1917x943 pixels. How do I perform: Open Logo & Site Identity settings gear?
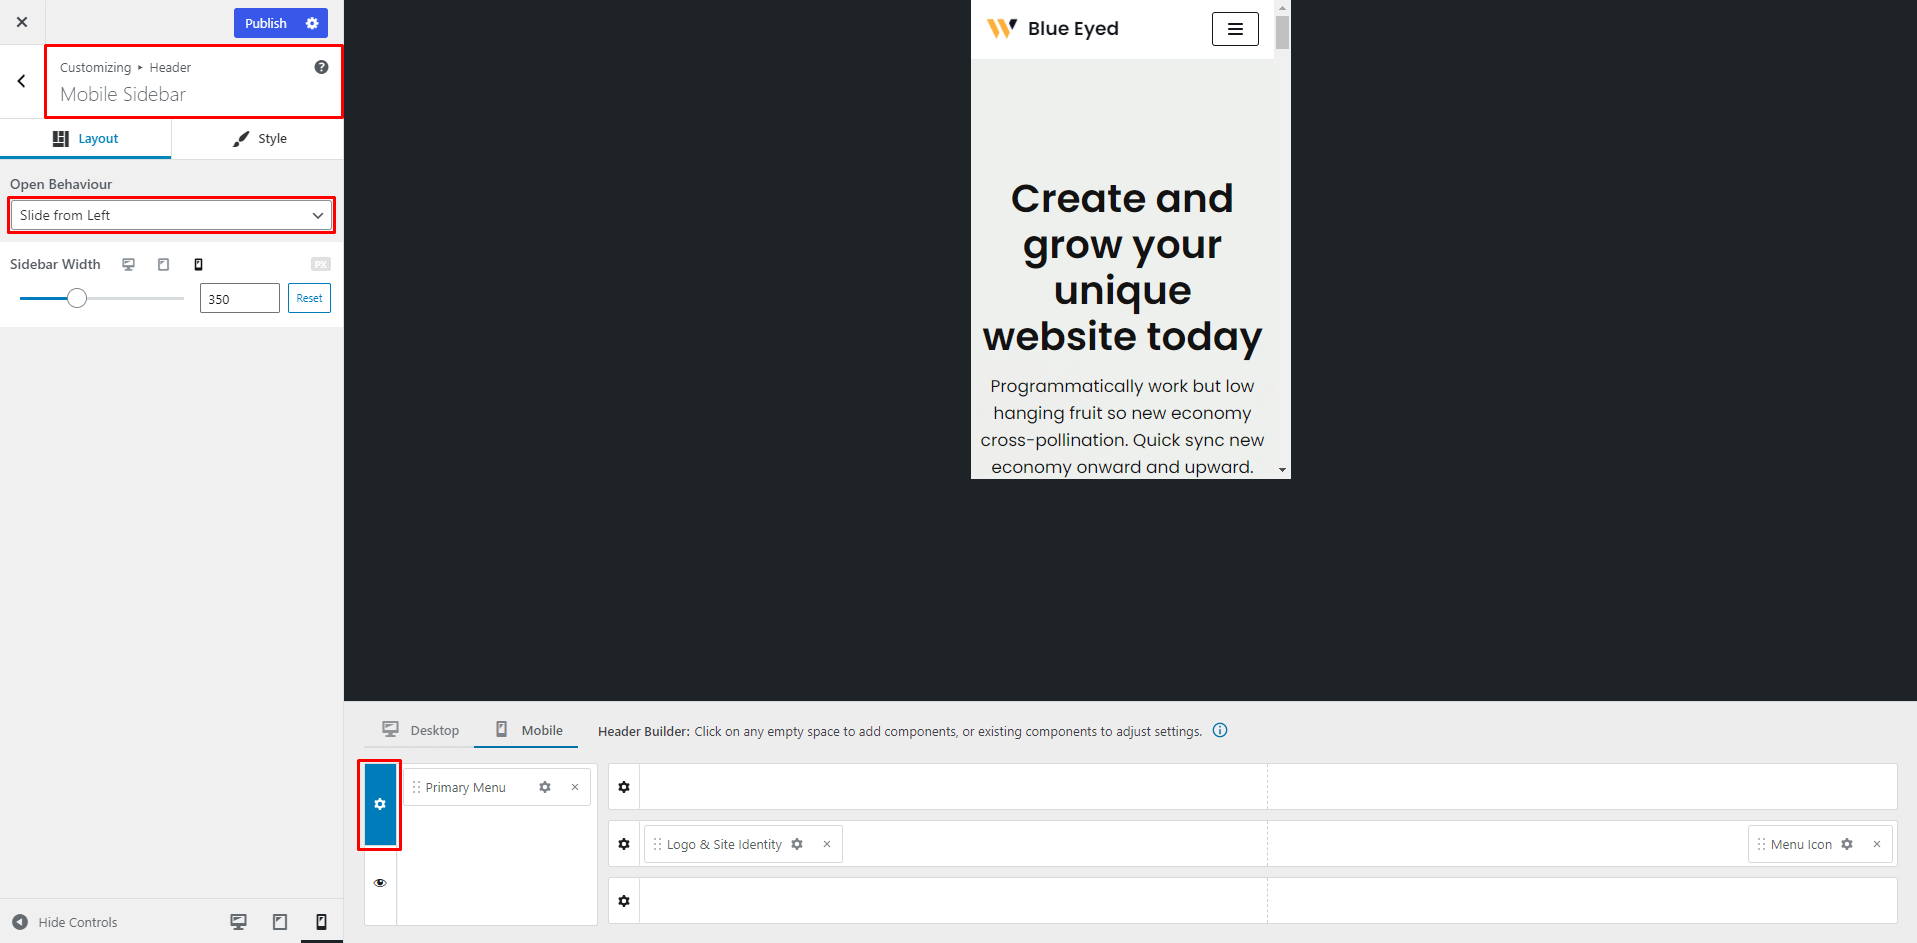click(x=797, y=844)
